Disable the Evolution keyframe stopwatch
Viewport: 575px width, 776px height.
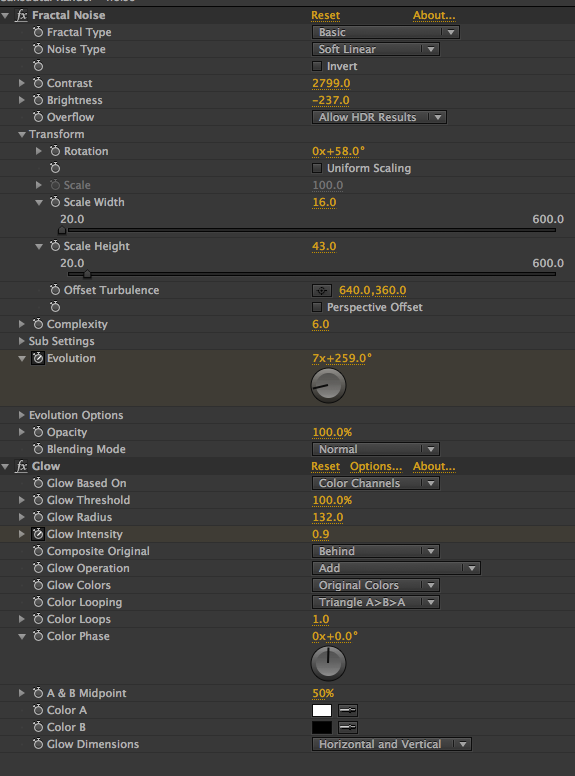pos(38,358)
